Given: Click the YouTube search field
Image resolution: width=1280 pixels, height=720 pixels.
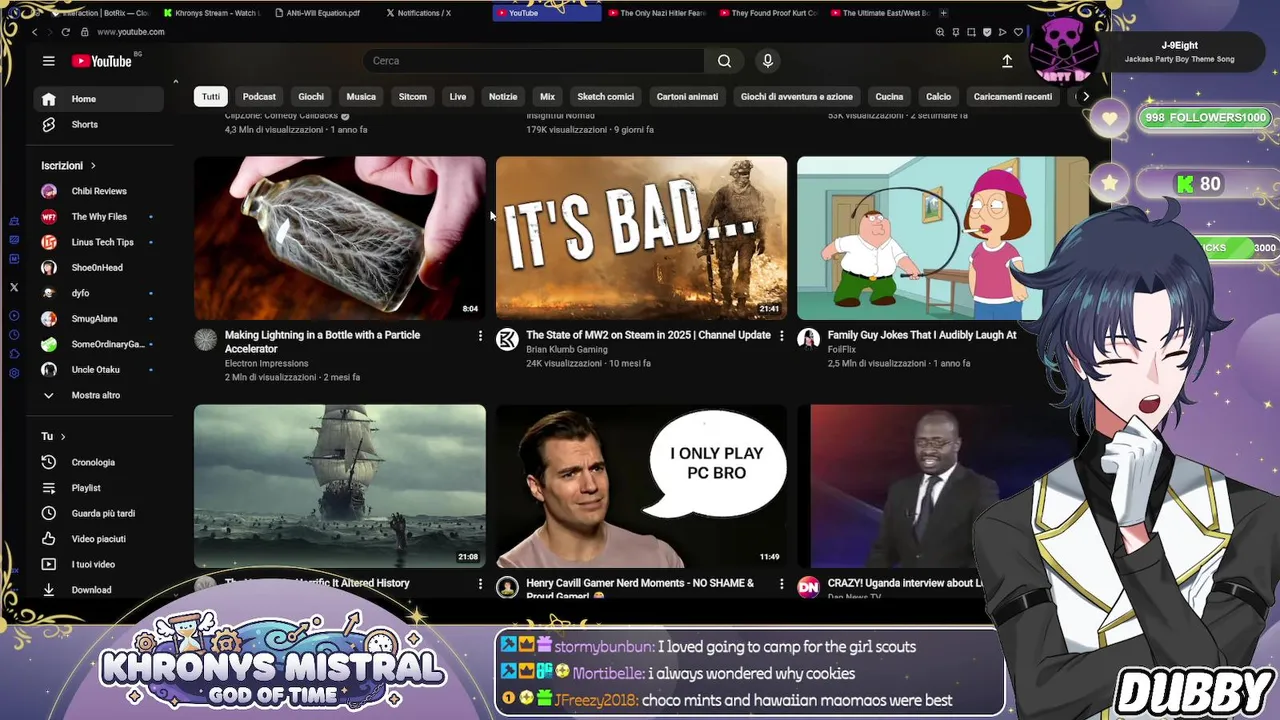Looking at the screenshot, I should tap(535, 61).
